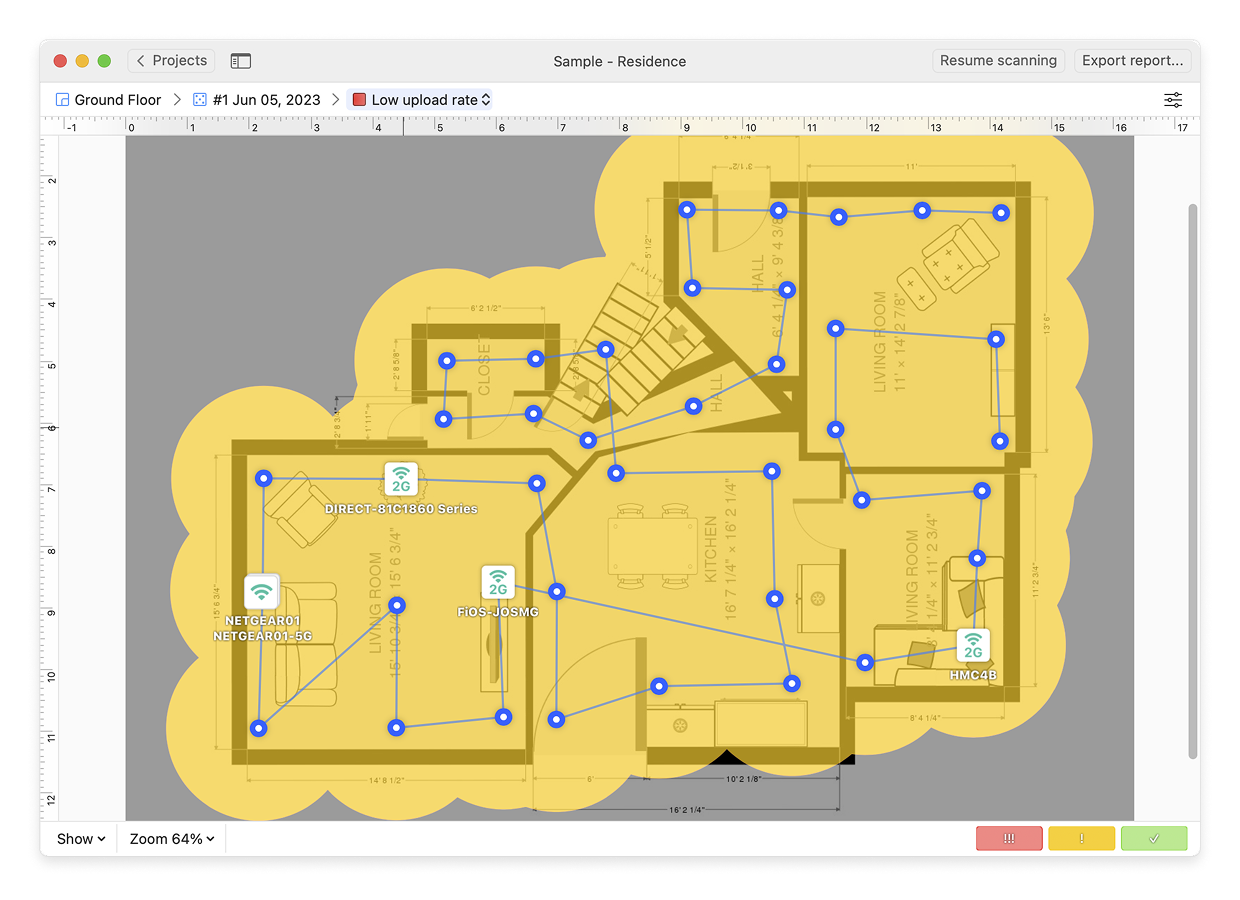Click the Ground Floor plan icon
The width and height of the screenshot is (1240, 900).
pyautogui.click(x=62, y=100)
